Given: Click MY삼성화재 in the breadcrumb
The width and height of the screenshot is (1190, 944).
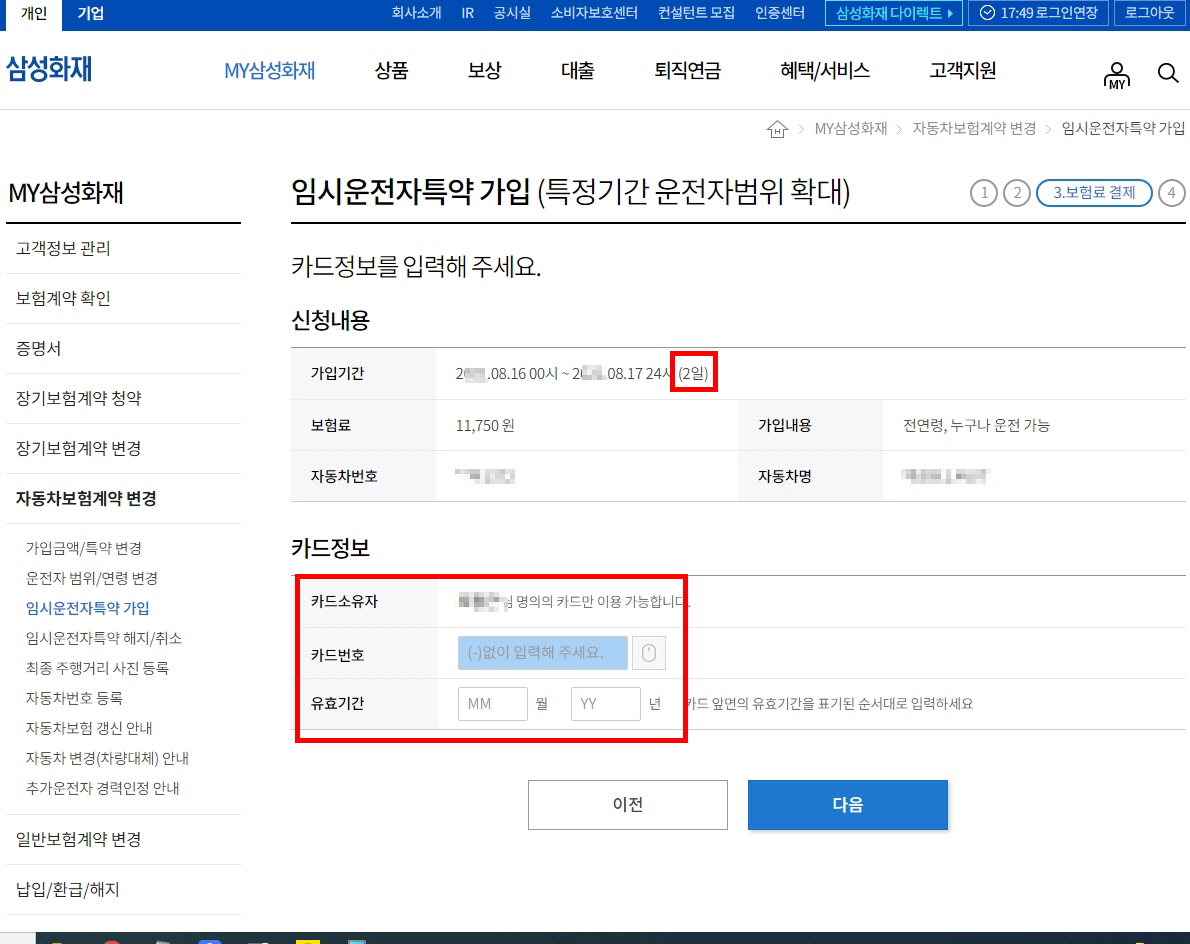Looking at the screenshot, I should click(x=851, y=129).
